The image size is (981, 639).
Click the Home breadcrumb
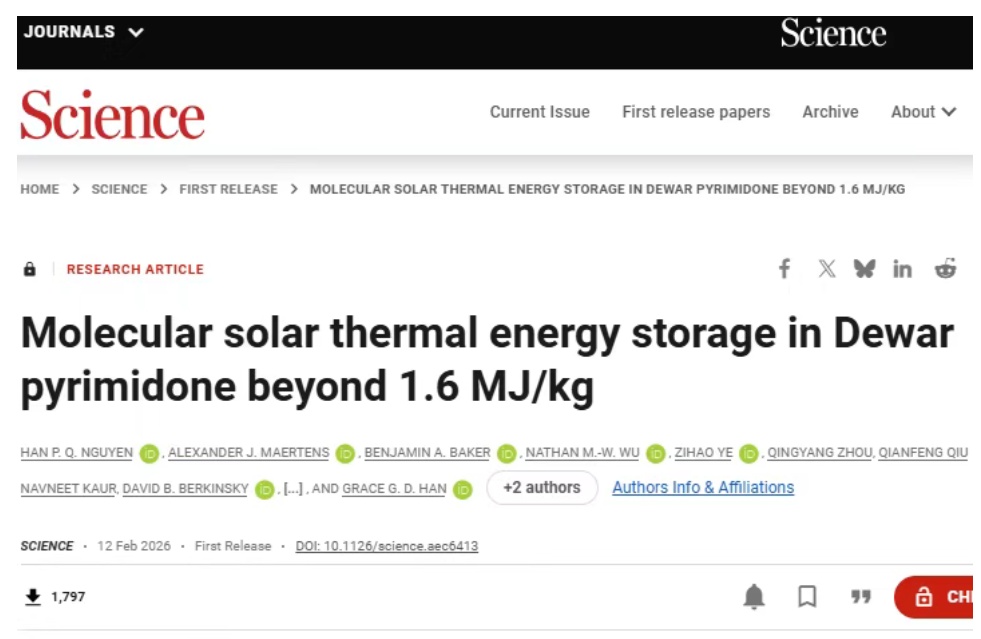click(40, 189)
